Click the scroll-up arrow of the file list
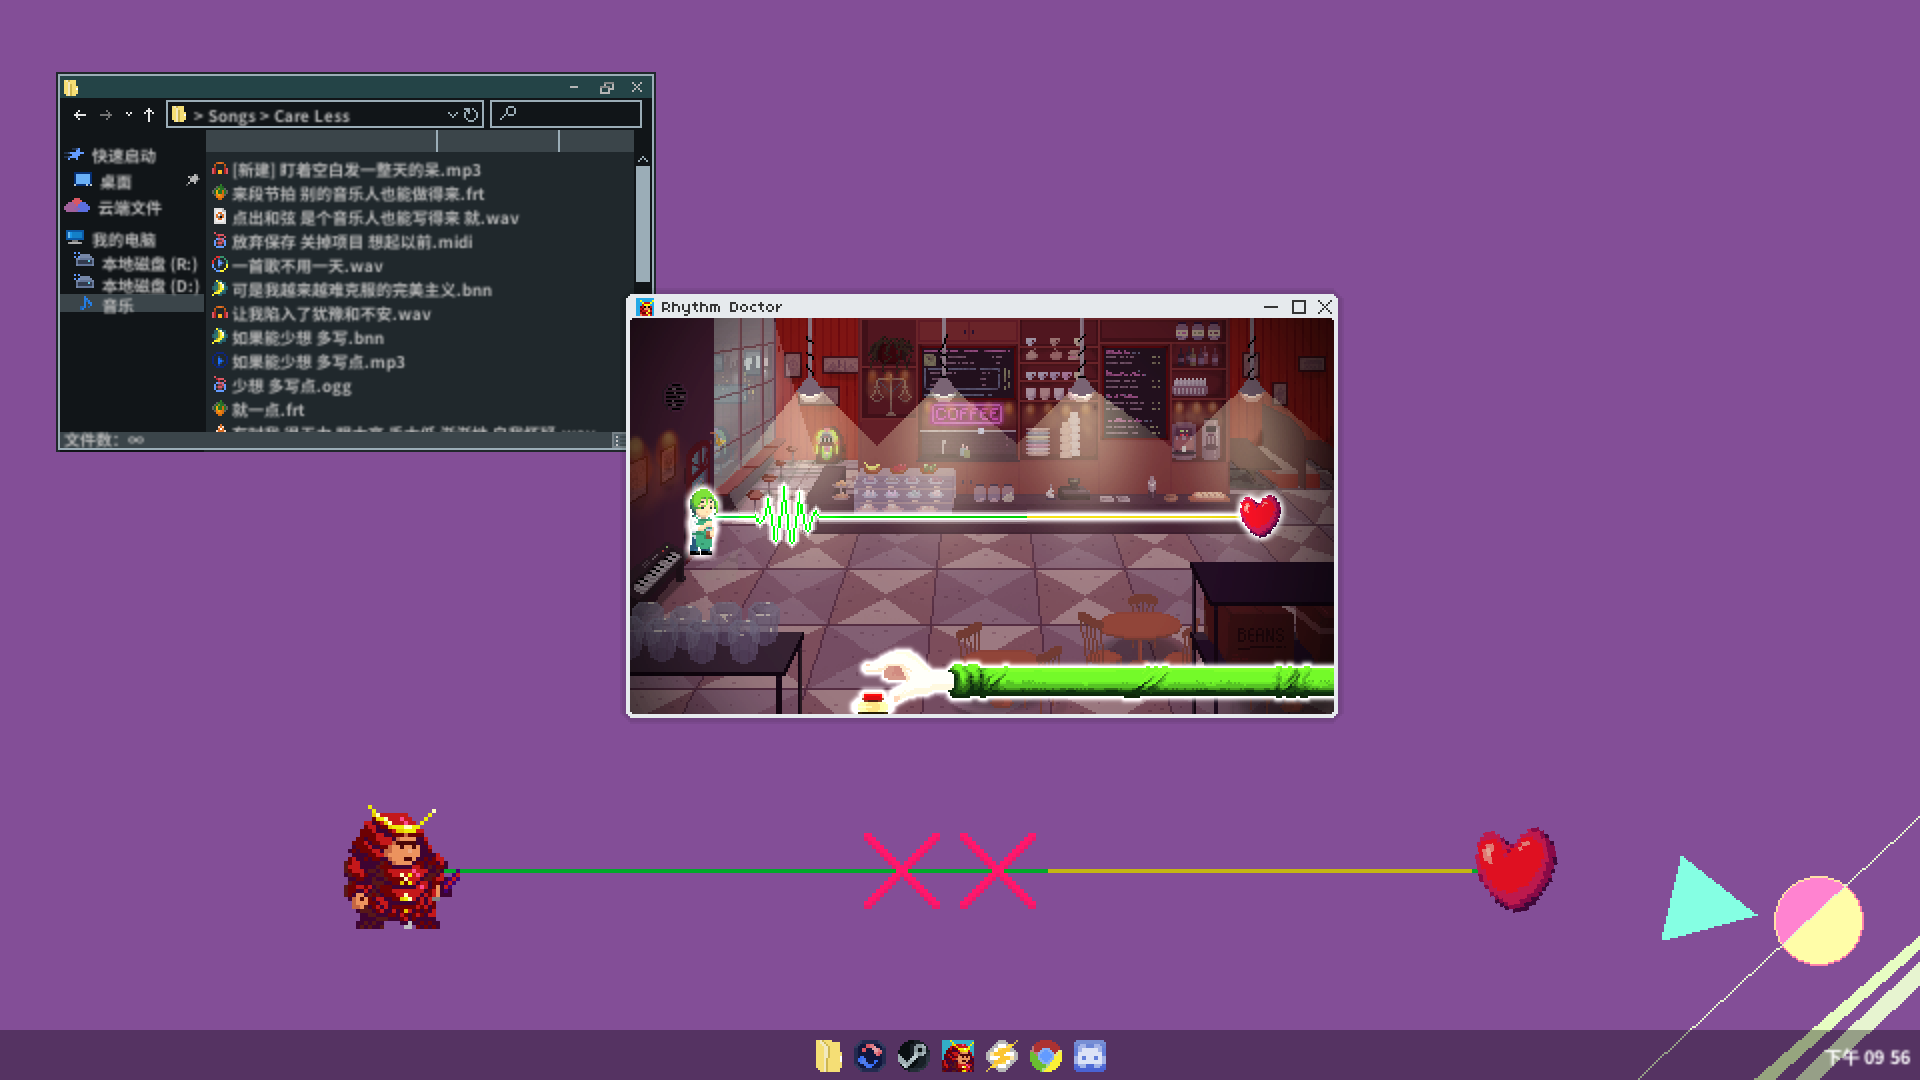1920x1080 pixels. 643,159
